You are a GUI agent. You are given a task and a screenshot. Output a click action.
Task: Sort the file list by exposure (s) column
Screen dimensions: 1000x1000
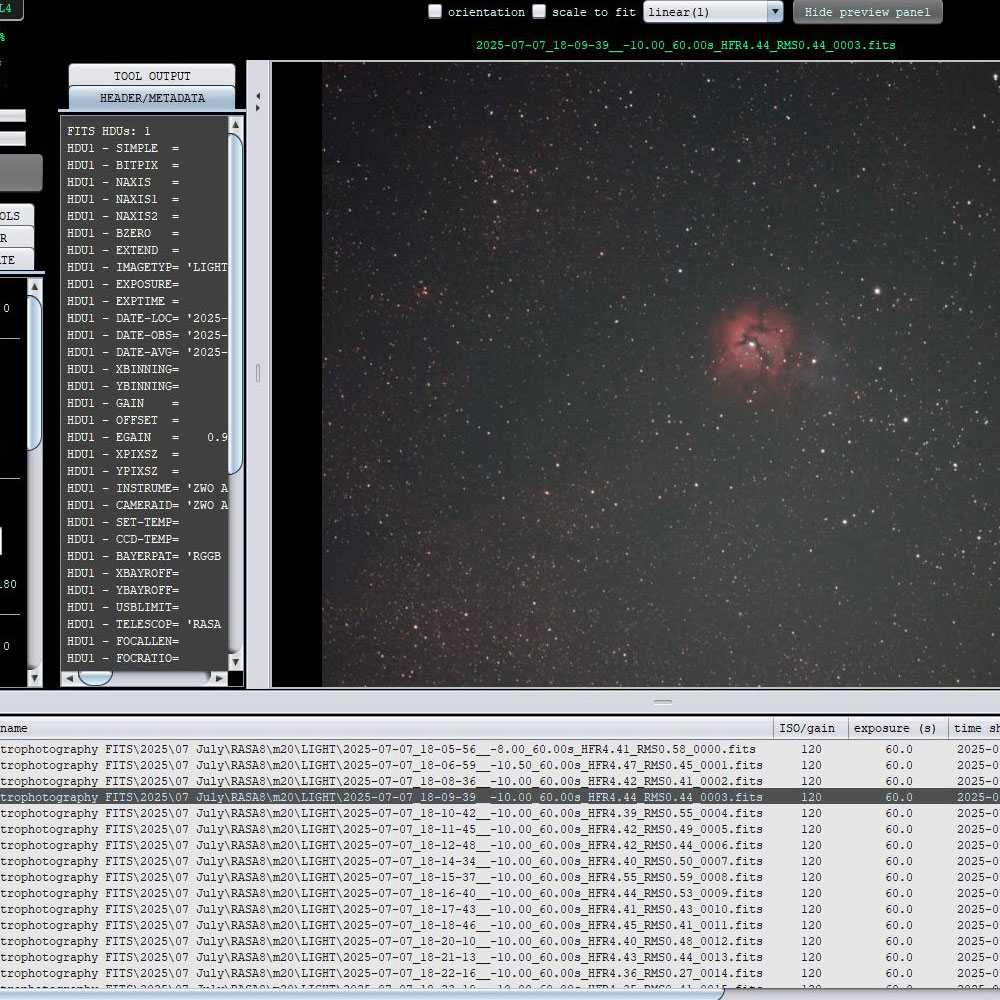pyautogui.click(x=897, y=729)
